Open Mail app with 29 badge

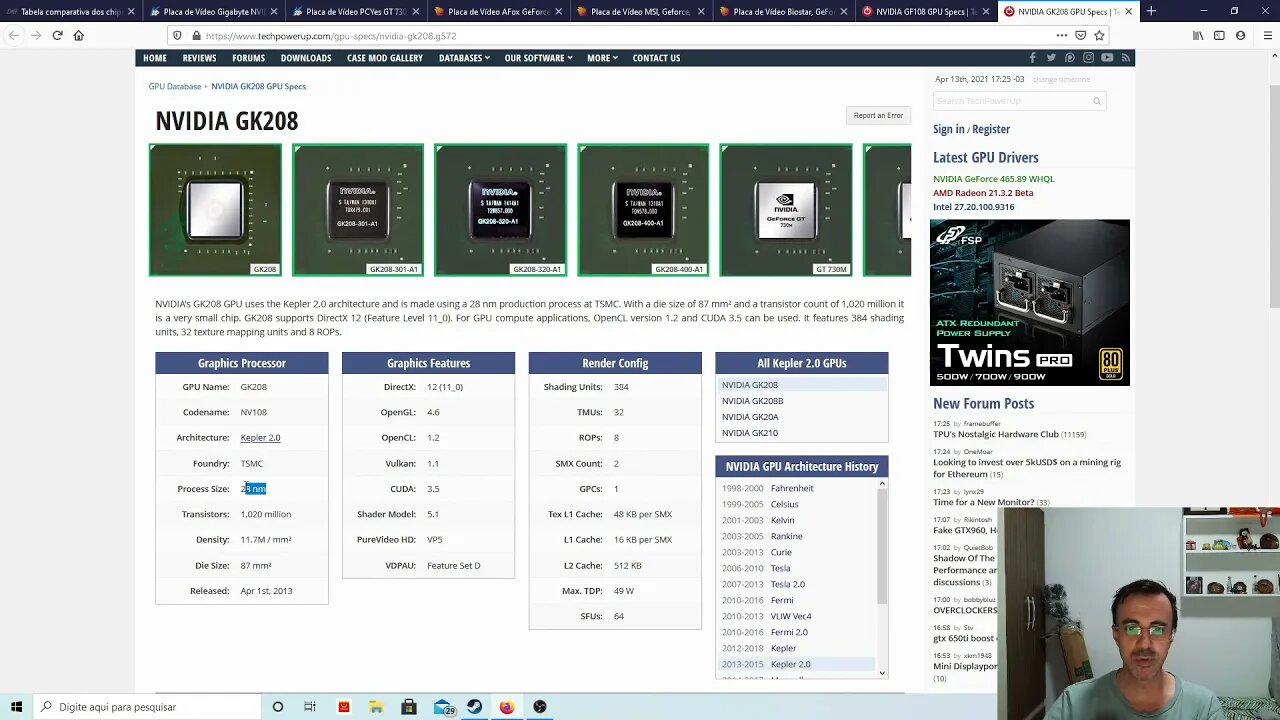442,707
